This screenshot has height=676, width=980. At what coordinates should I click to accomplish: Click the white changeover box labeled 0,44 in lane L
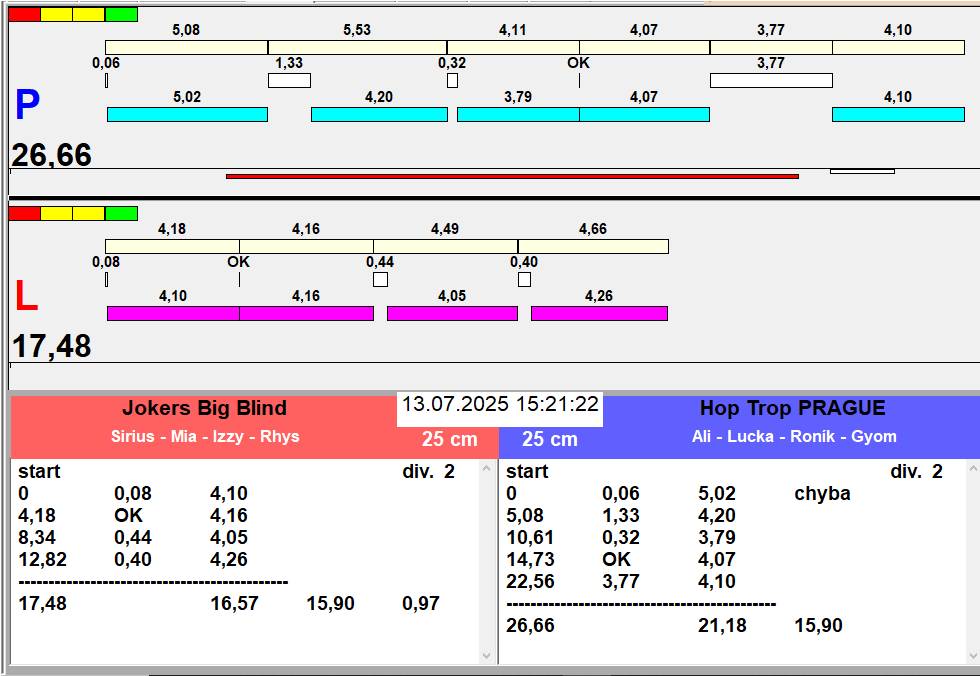(x=381, y=279)
